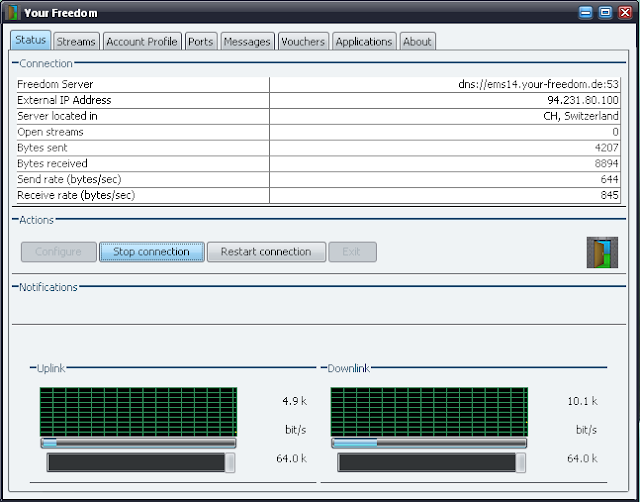
Task: Click the Downlink traffic graph
Action: (x=429, y=412)
